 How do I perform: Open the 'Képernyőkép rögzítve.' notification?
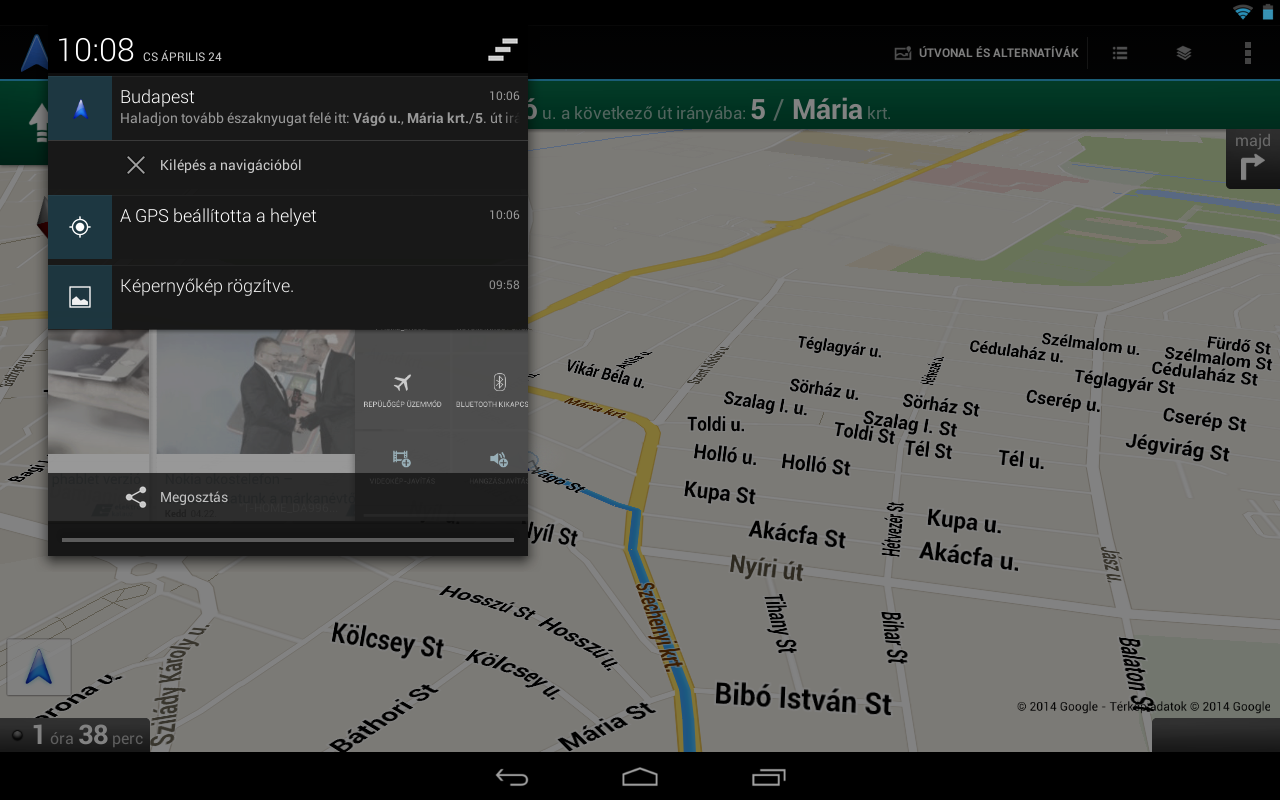point(288,297)
